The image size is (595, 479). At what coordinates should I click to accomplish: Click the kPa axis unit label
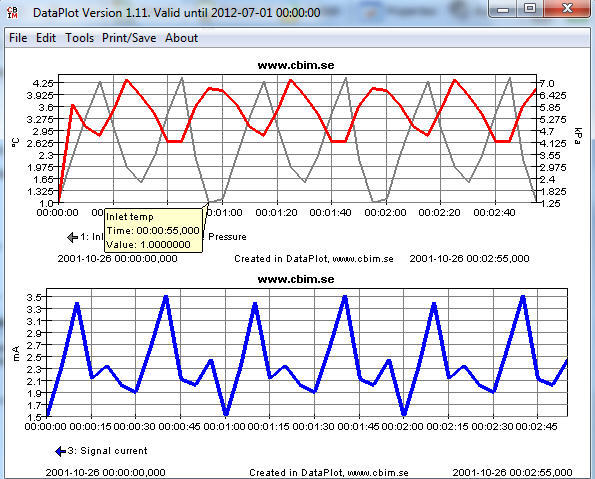tap(577, 136)
